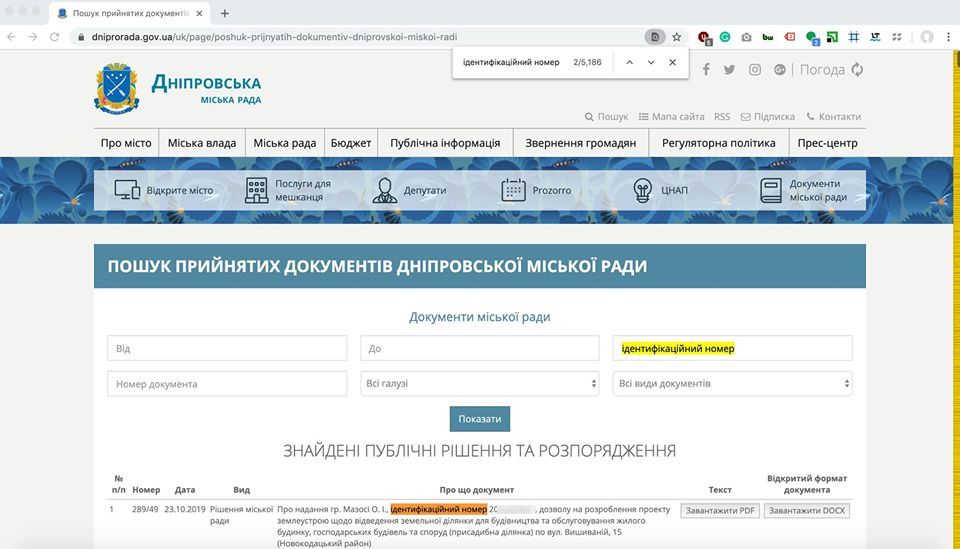Bookmark this page with the star icon
This screenshot has height=549, width=960.
677,37
